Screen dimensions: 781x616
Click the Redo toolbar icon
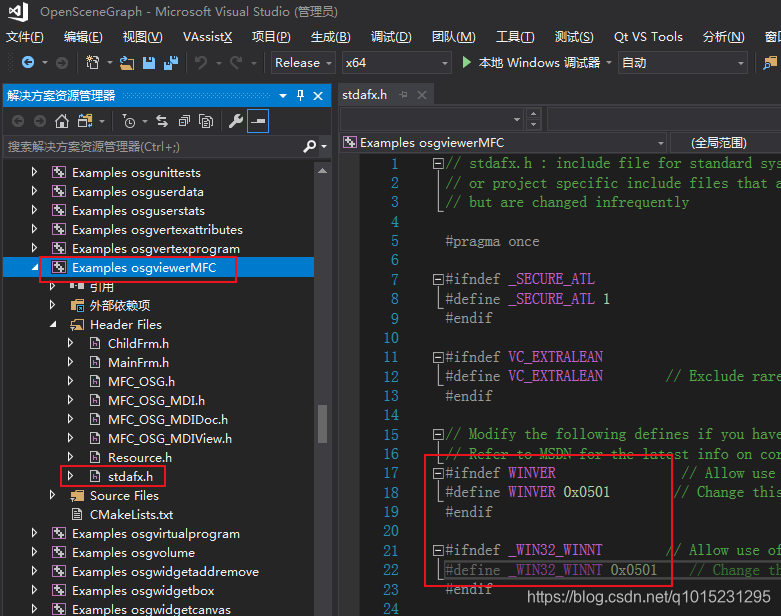click(x=236, y=63)
